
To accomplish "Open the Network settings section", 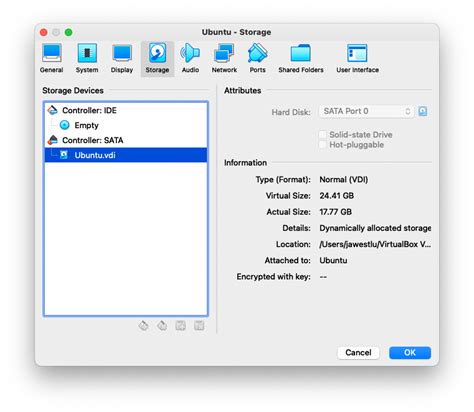I will point(224,59).
